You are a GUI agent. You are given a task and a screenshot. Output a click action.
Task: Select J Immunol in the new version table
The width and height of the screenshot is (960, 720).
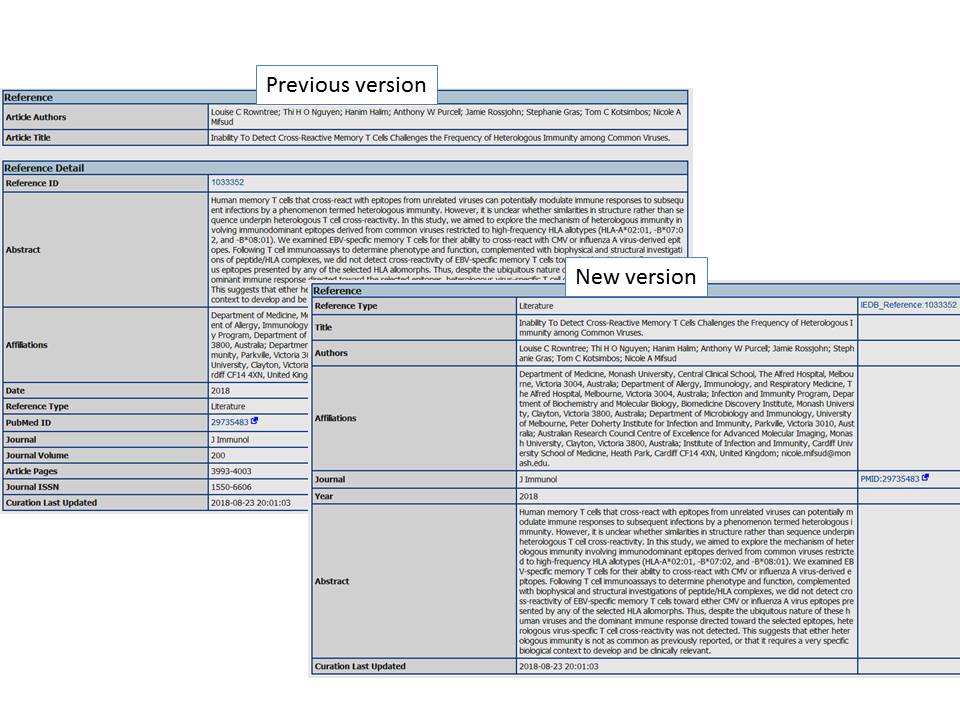pos(538,479)
